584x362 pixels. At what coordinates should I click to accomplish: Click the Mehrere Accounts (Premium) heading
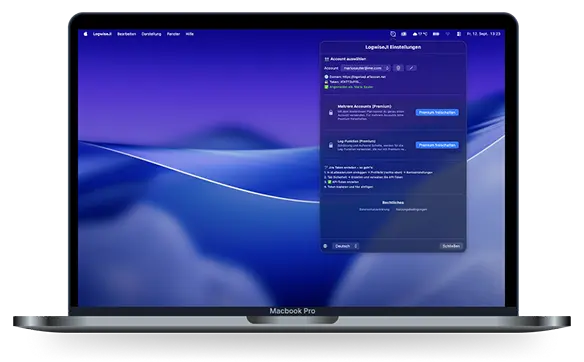coord(364,107)
